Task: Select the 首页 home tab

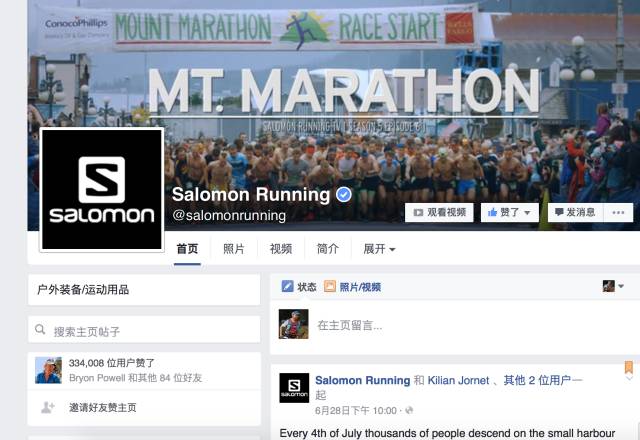Action: coord(187,249)
